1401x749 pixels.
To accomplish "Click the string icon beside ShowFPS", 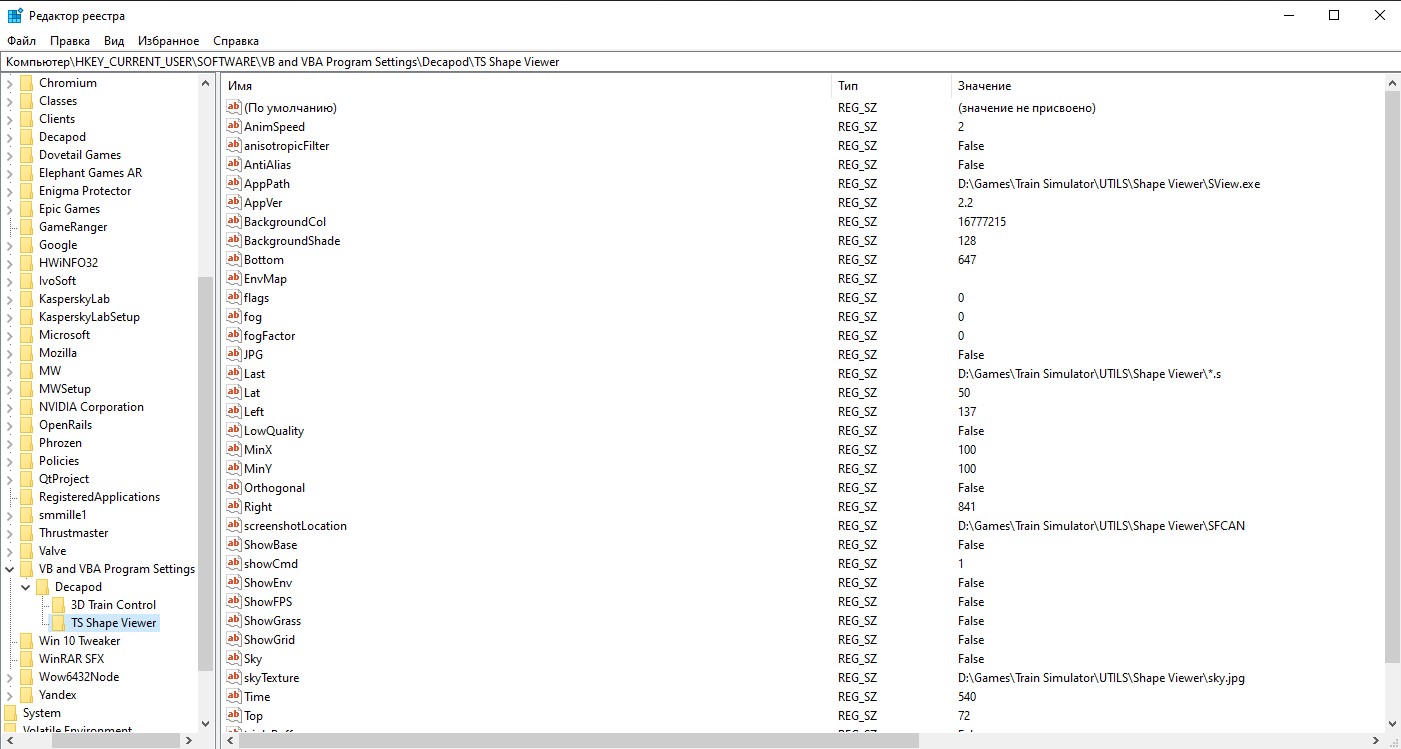I will pyautogui.click(x=234, y=602).
